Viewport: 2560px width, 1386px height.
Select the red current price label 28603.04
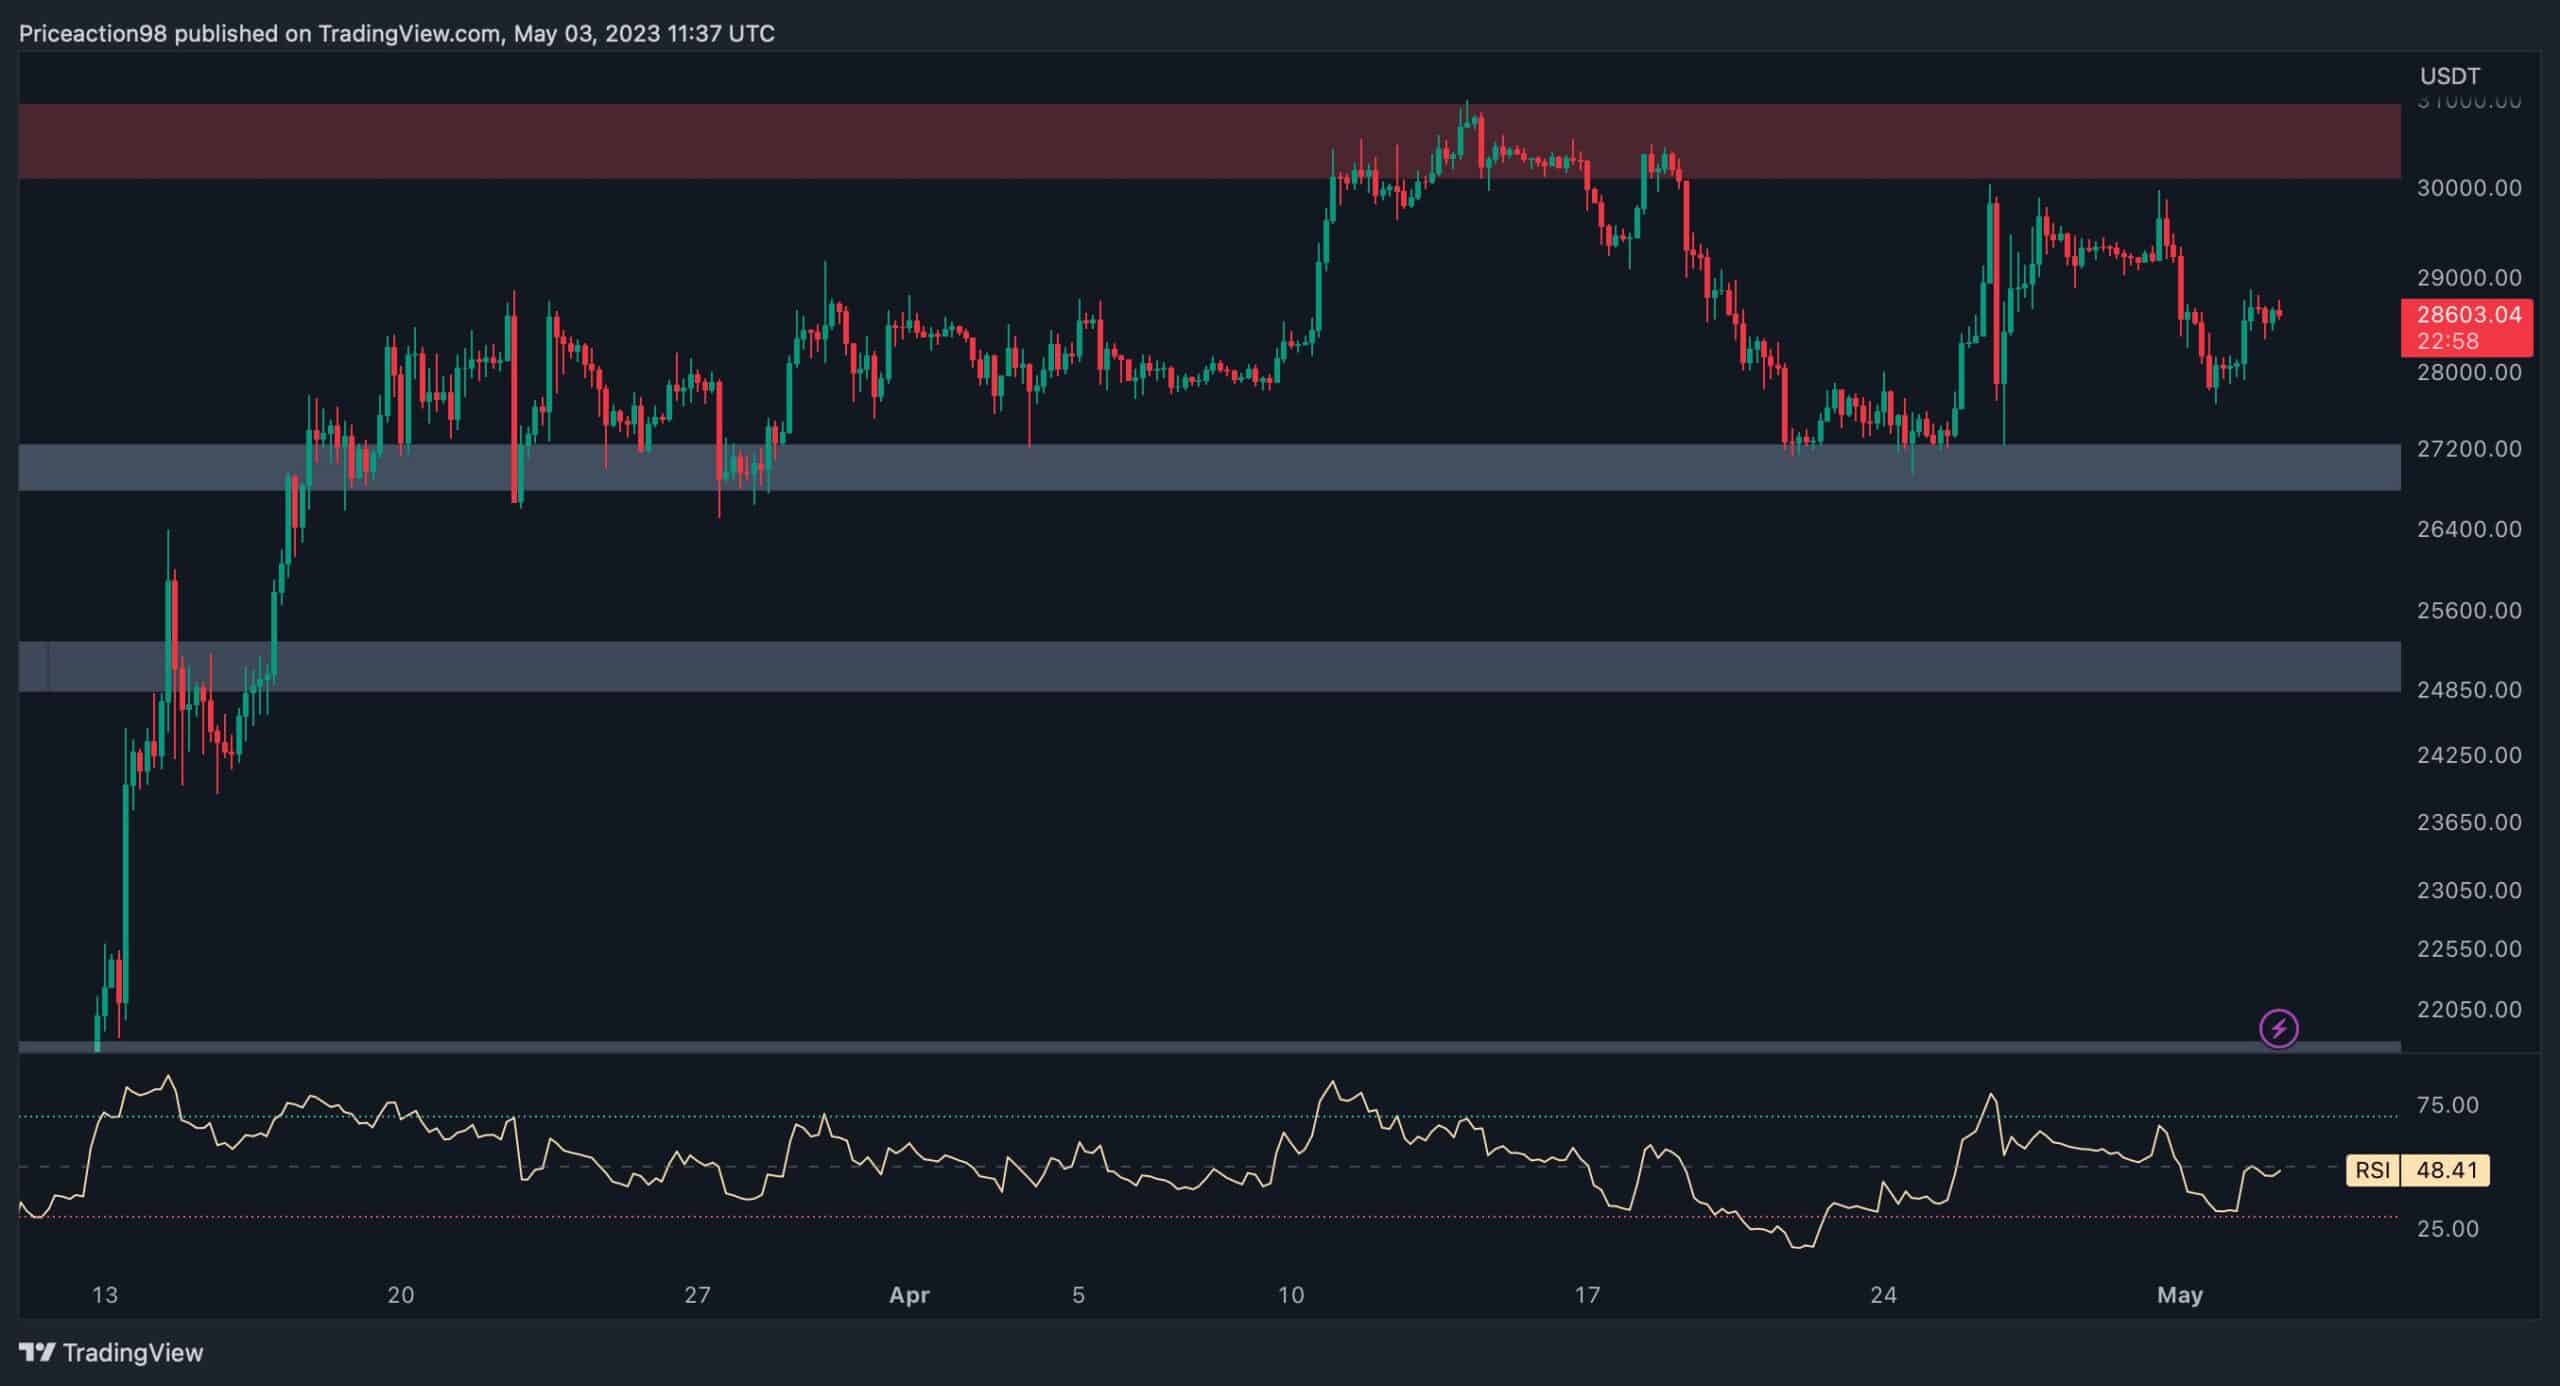pos(2467,315)
